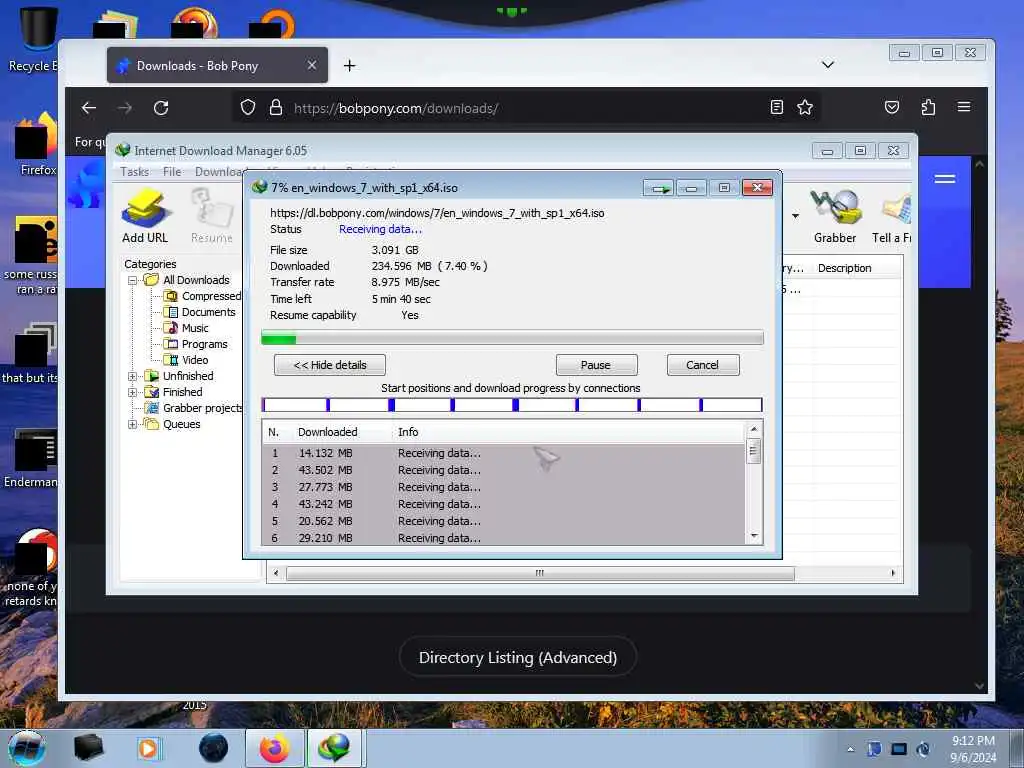Open the Downloads menu in IDM

(x=220, y=172)
